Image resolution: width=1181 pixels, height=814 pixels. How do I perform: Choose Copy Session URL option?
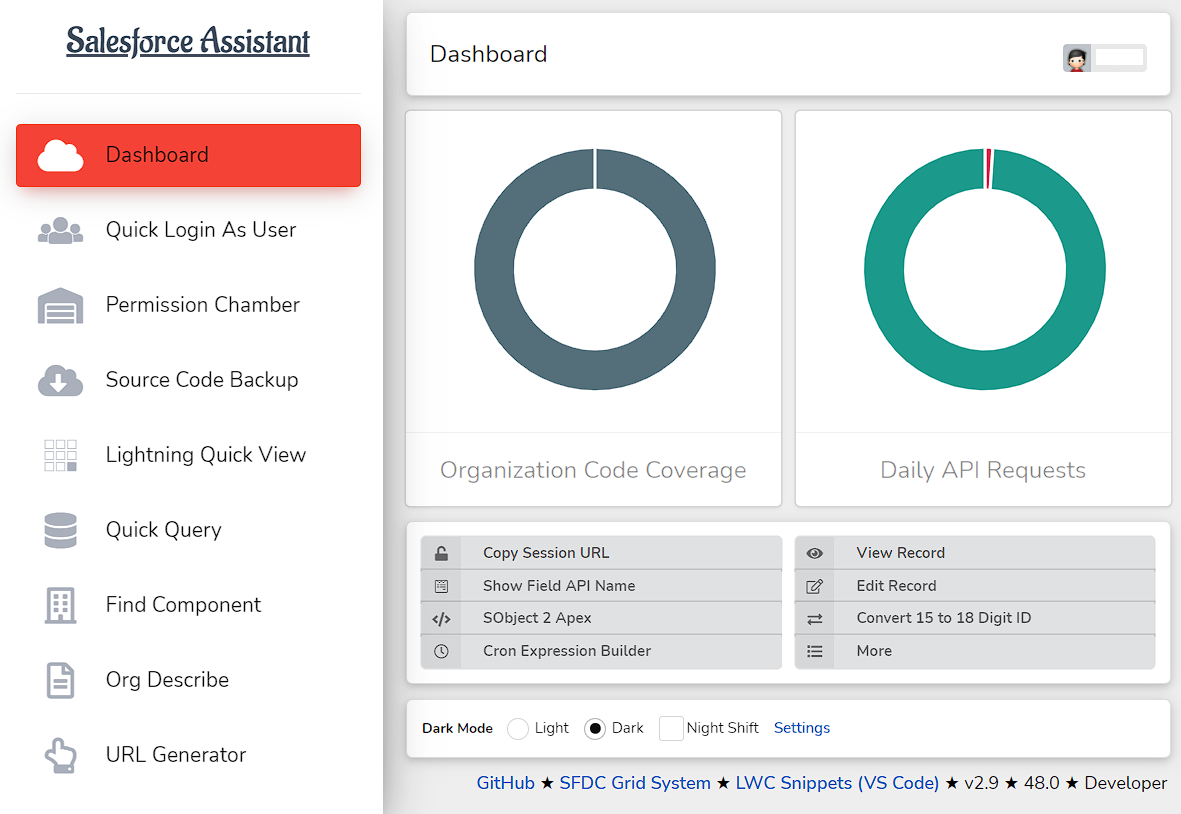coord(601,553)
